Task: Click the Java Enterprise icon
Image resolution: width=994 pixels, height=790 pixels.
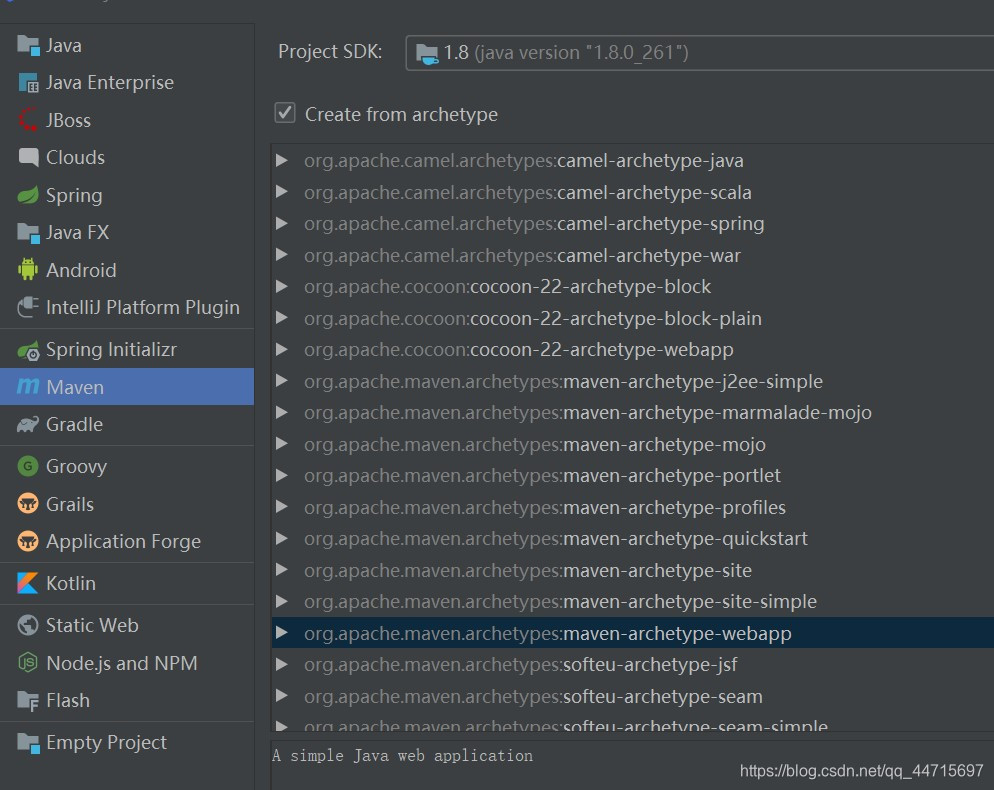Action: pyautogui.click(x=28, y=83)
